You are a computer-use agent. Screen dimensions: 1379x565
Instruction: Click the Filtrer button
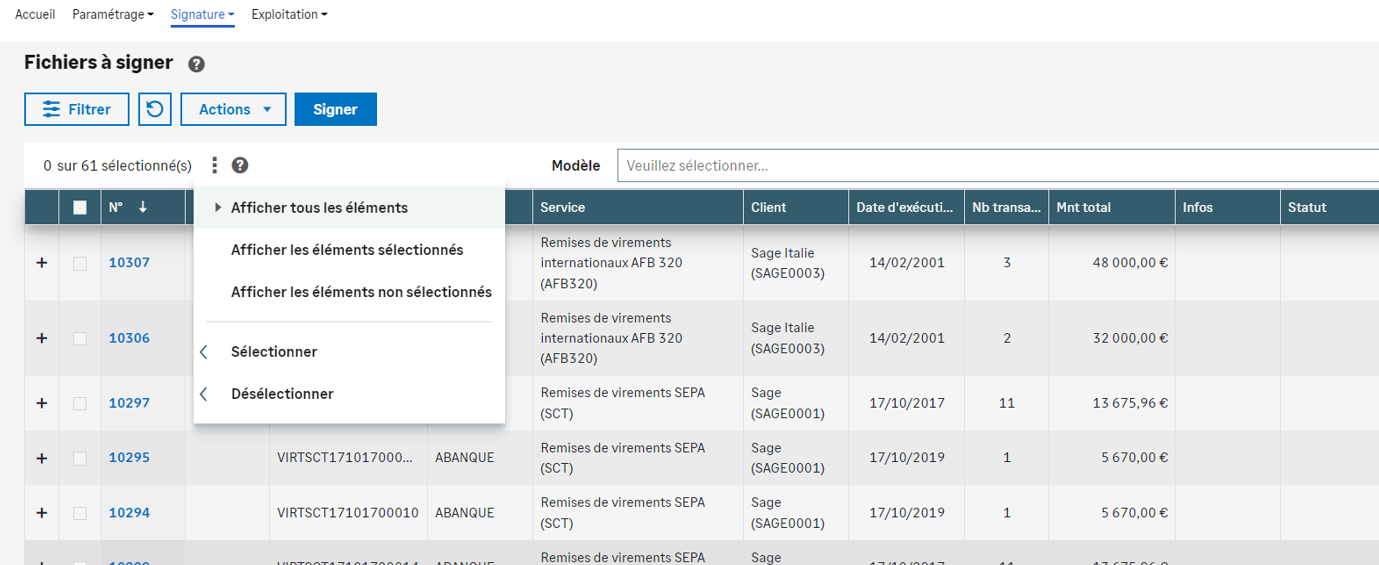[77, 109]
